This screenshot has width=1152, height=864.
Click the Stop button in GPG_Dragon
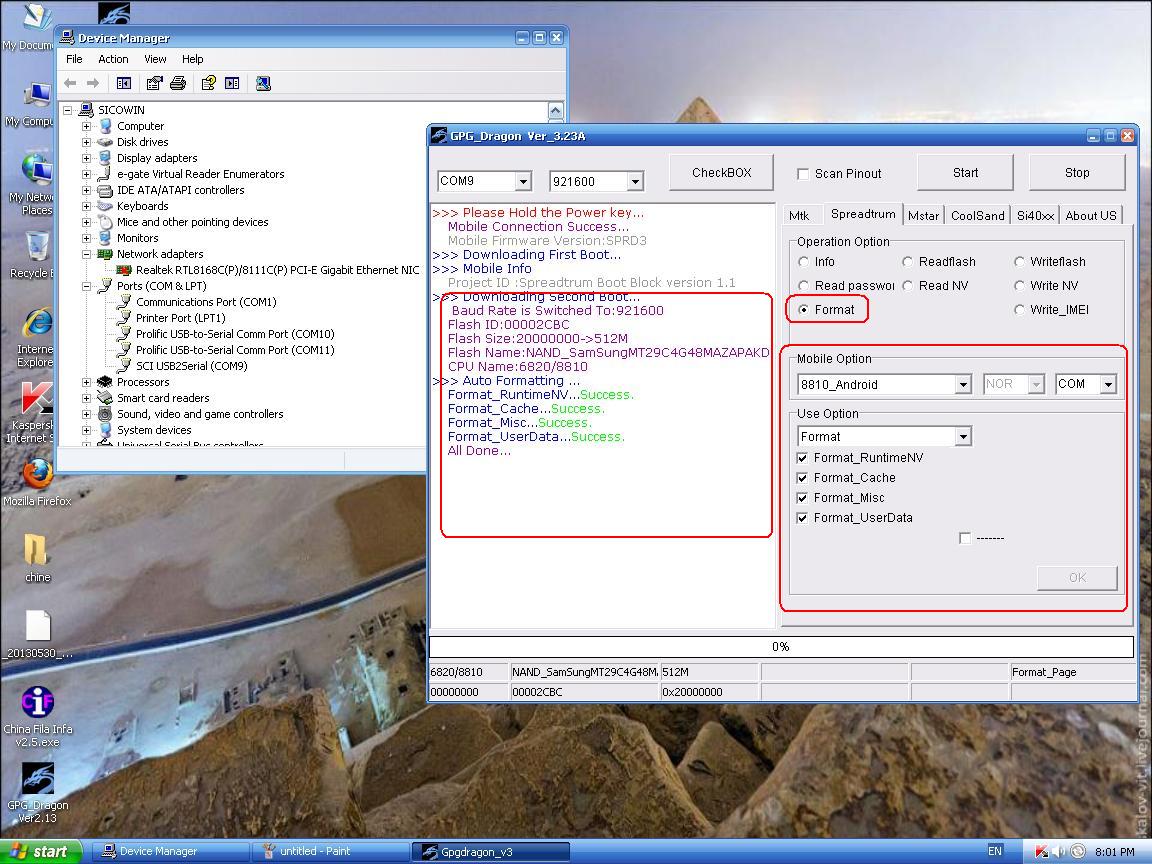tap(1077, 173)
